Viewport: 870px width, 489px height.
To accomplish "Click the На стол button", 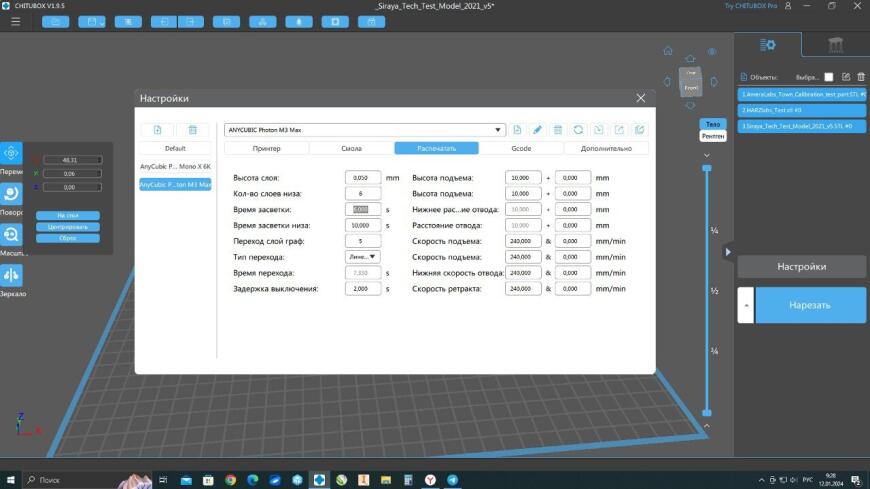I will [x=68, y=215].
